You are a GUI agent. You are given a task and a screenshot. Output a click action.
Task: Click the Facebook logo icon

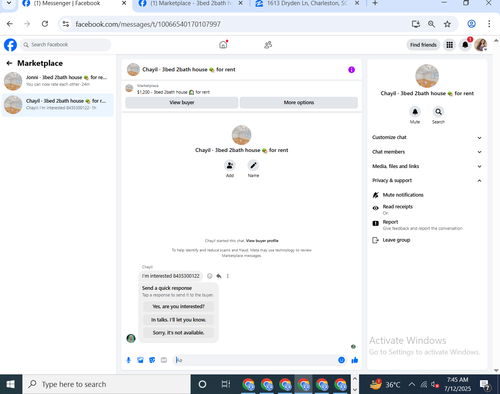pos(10,45)
